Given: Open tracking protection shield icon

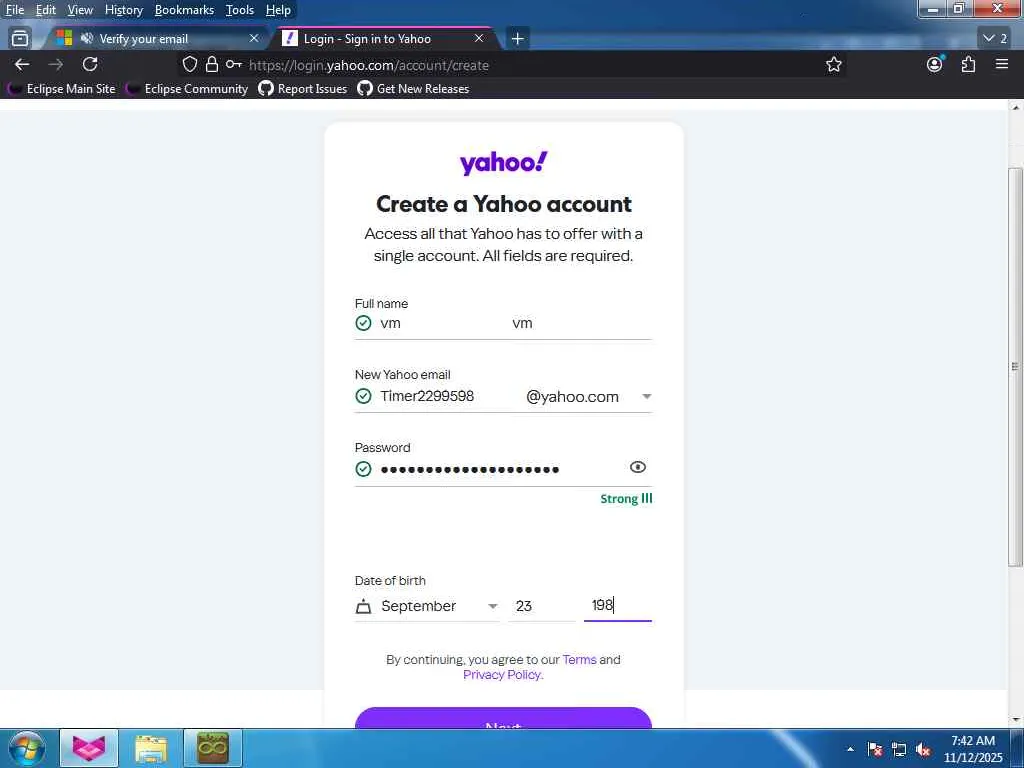Looking at the screenshot, I should click(x=189, y=64).
